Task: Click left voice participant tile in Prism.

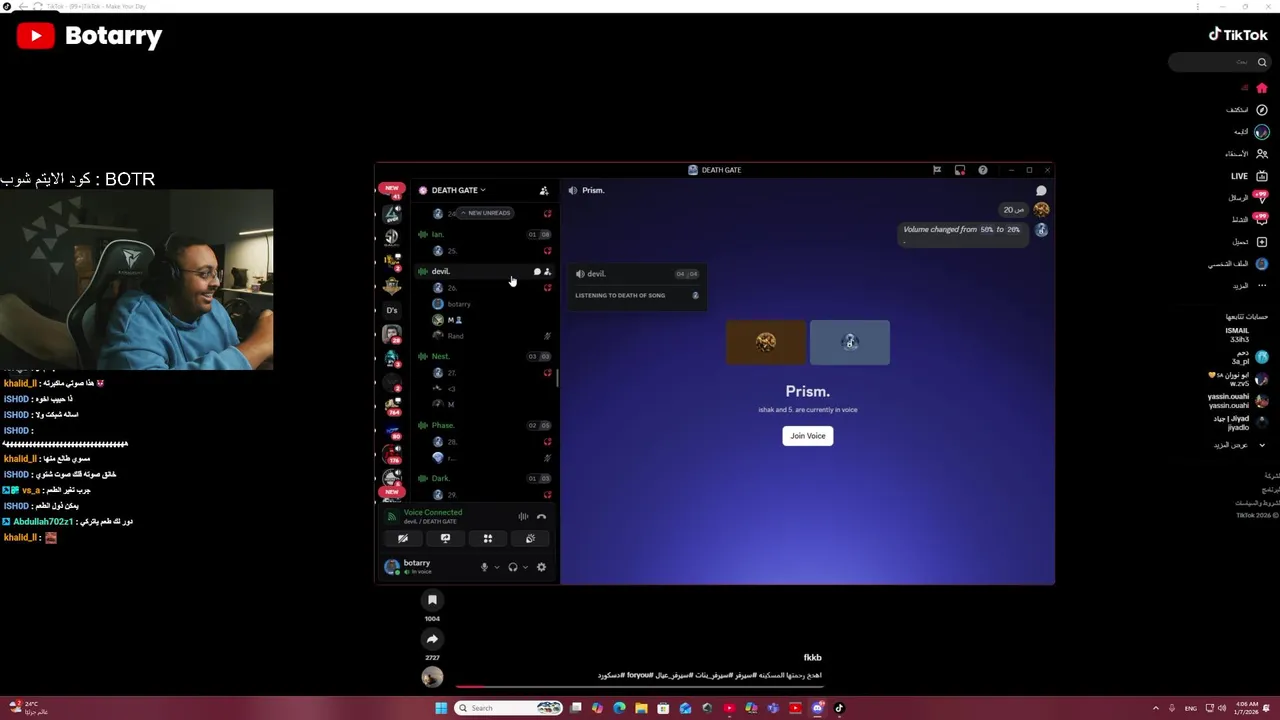Action: tap(766, 342)
